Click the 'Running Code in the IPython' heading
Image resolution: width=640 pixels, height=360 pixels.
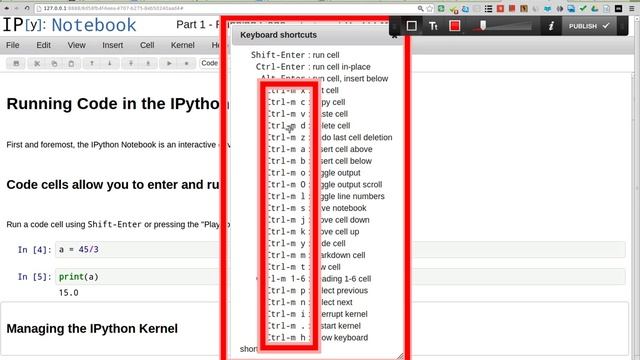113,104
